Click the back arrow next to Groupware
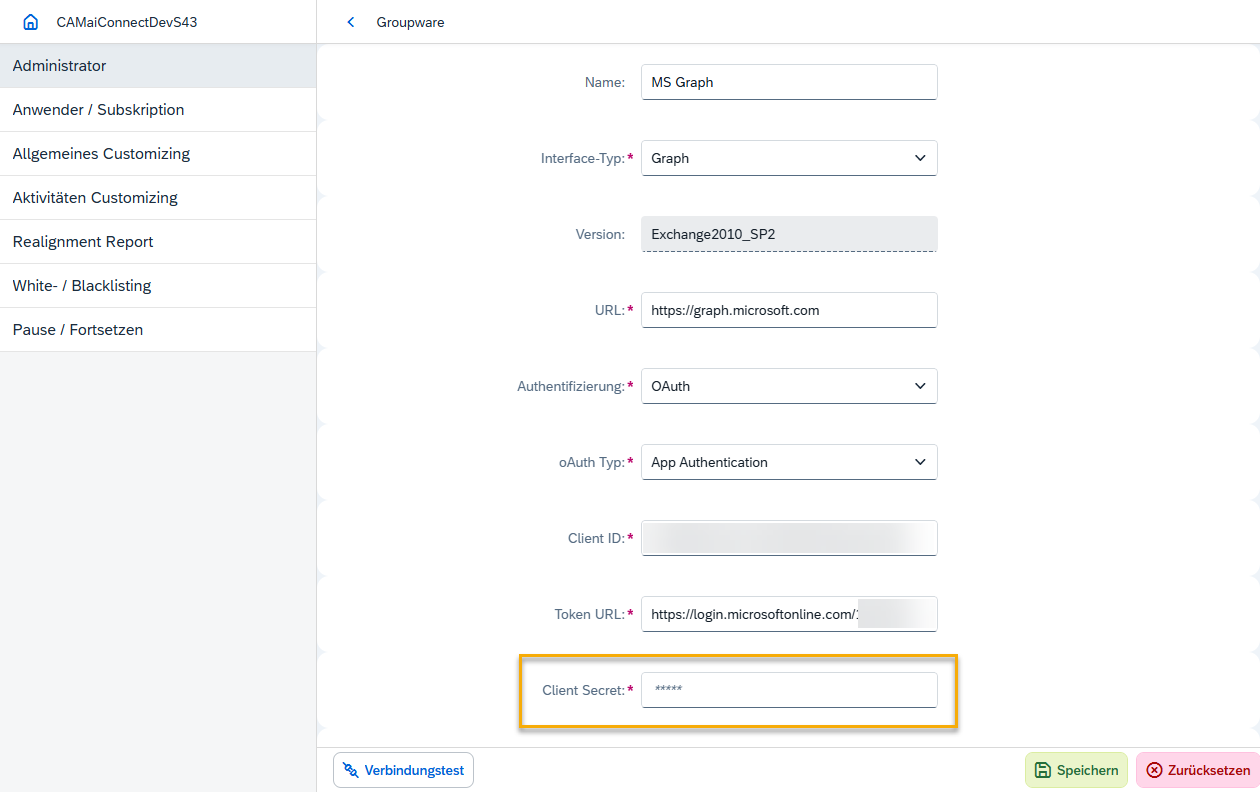 pyautogui.click(x=350, y=22)
